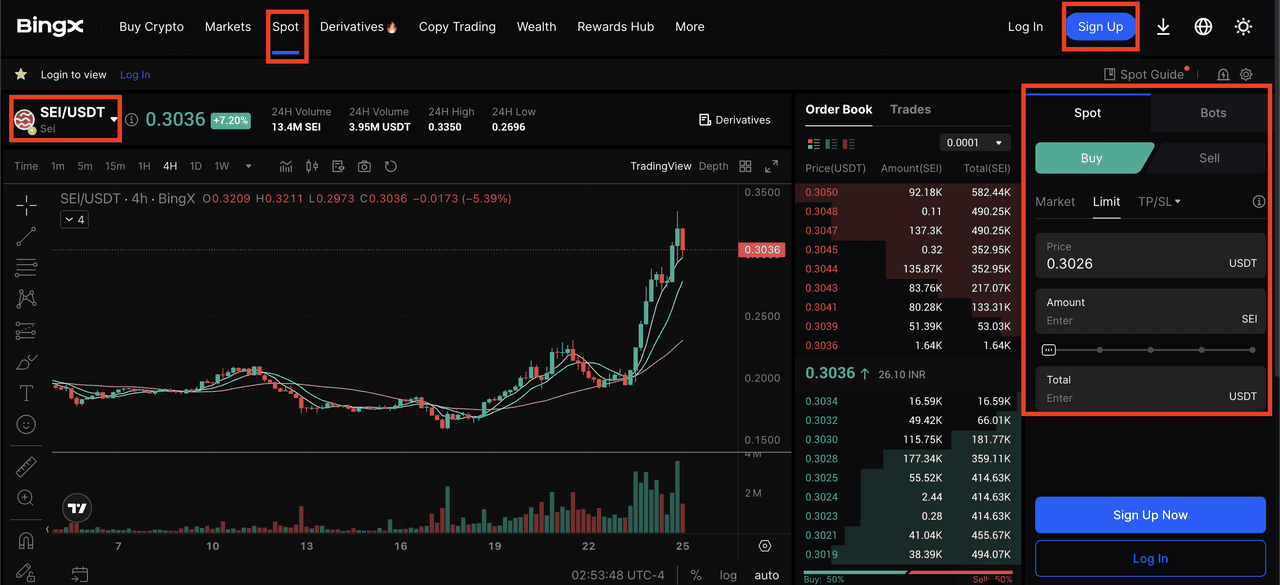Open the Derivatives menu in top bar
This screenshot has width=1280, height=585.
(x=359, y=27)
